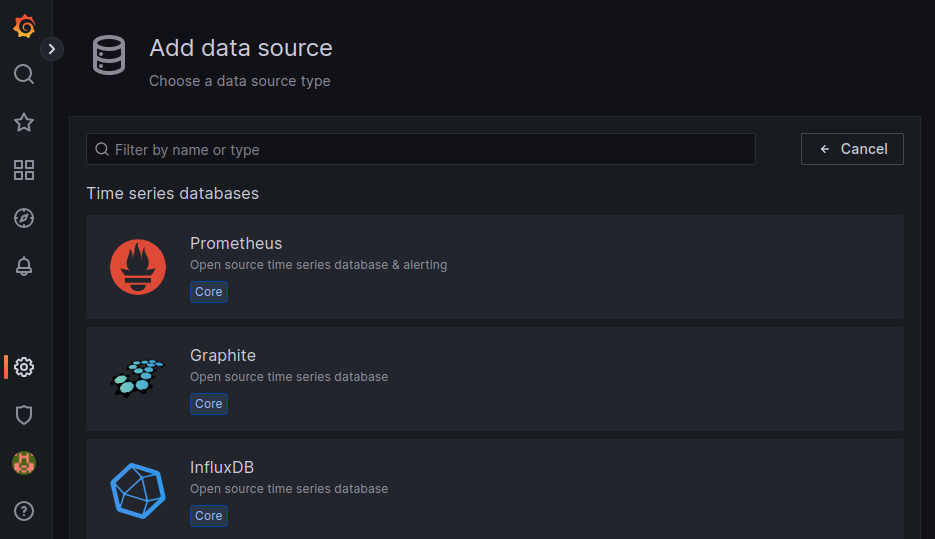Viewport: 935px width, 539px height.
Task: Choose the Prometheus data source title
Action: 236,243
